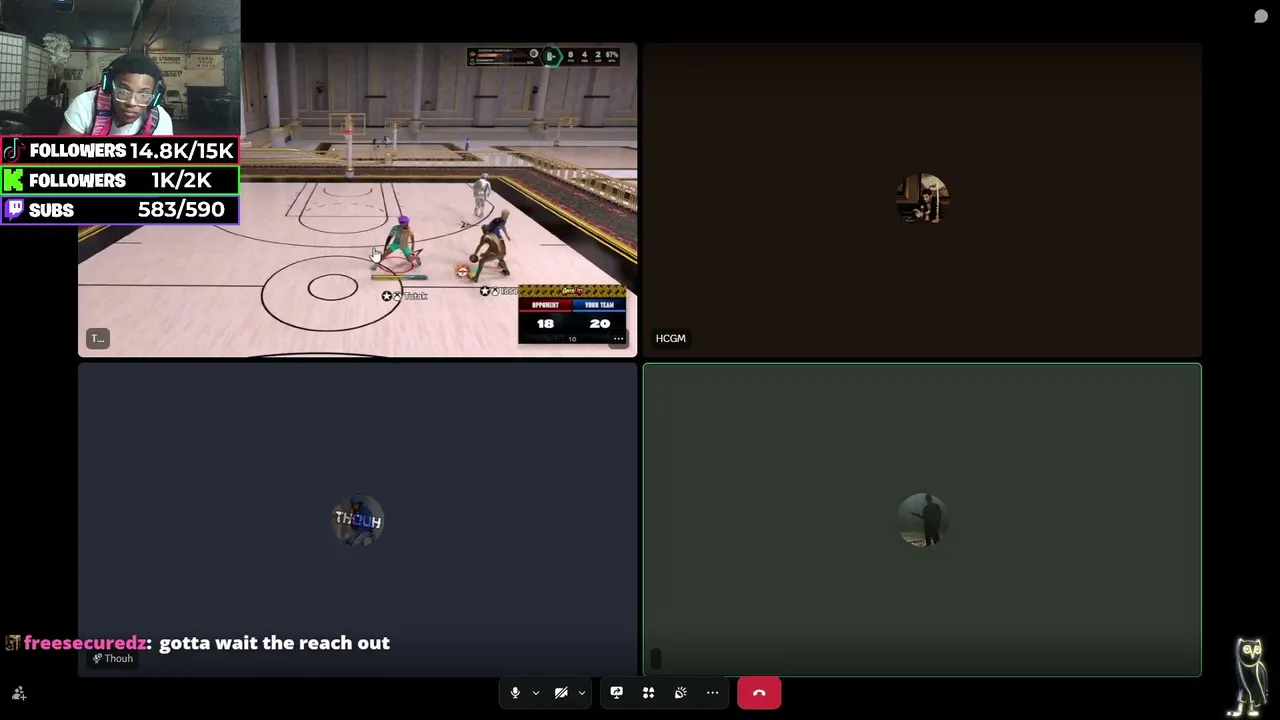
Task: Click the Twitch subs 583/590 counter
Action: [120, 210]
